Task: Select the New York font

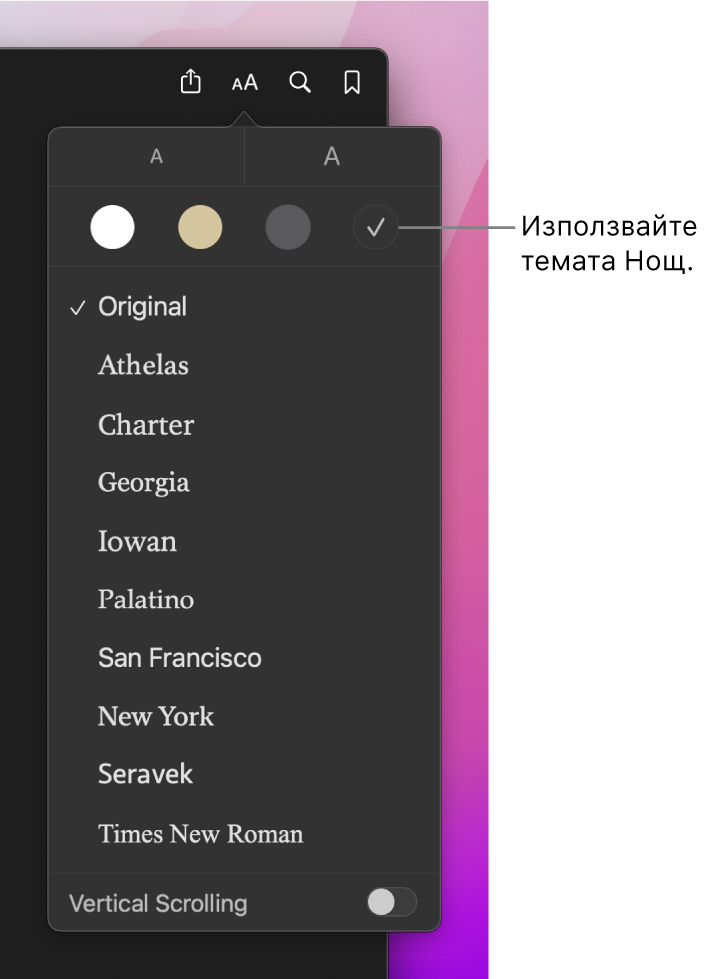Action: pyautogui.click(x=244, y=716)
